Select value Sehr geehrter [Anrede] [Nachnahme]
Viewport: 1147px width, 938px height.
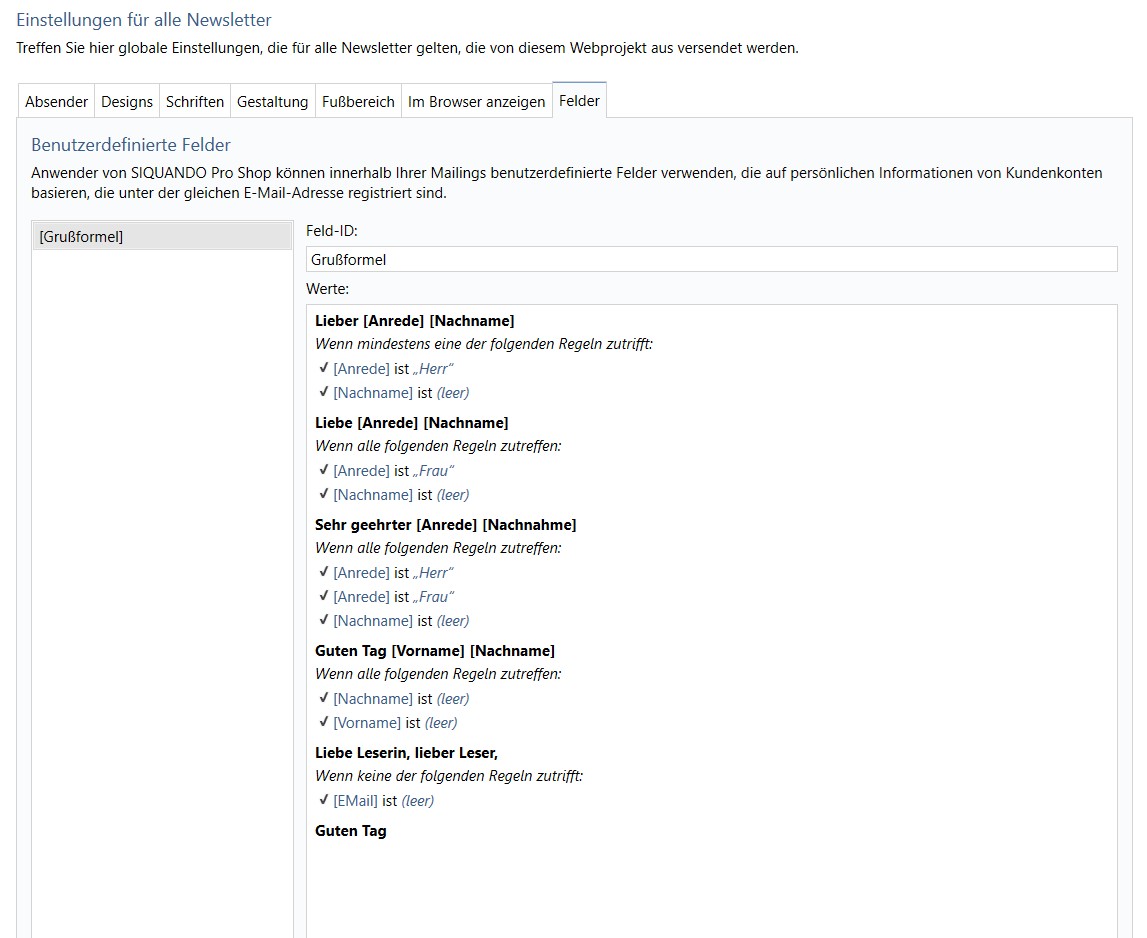pos(445,525)
